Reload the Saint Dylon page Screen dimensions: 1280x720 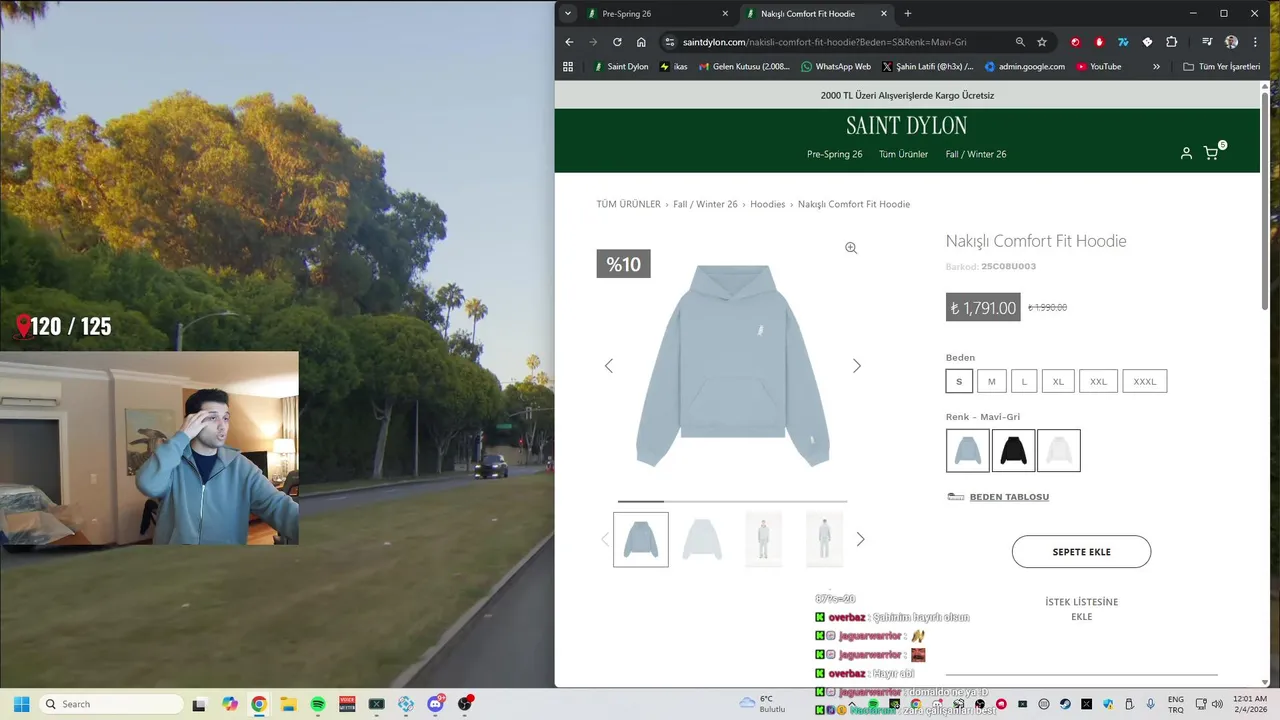coord(617,42)
